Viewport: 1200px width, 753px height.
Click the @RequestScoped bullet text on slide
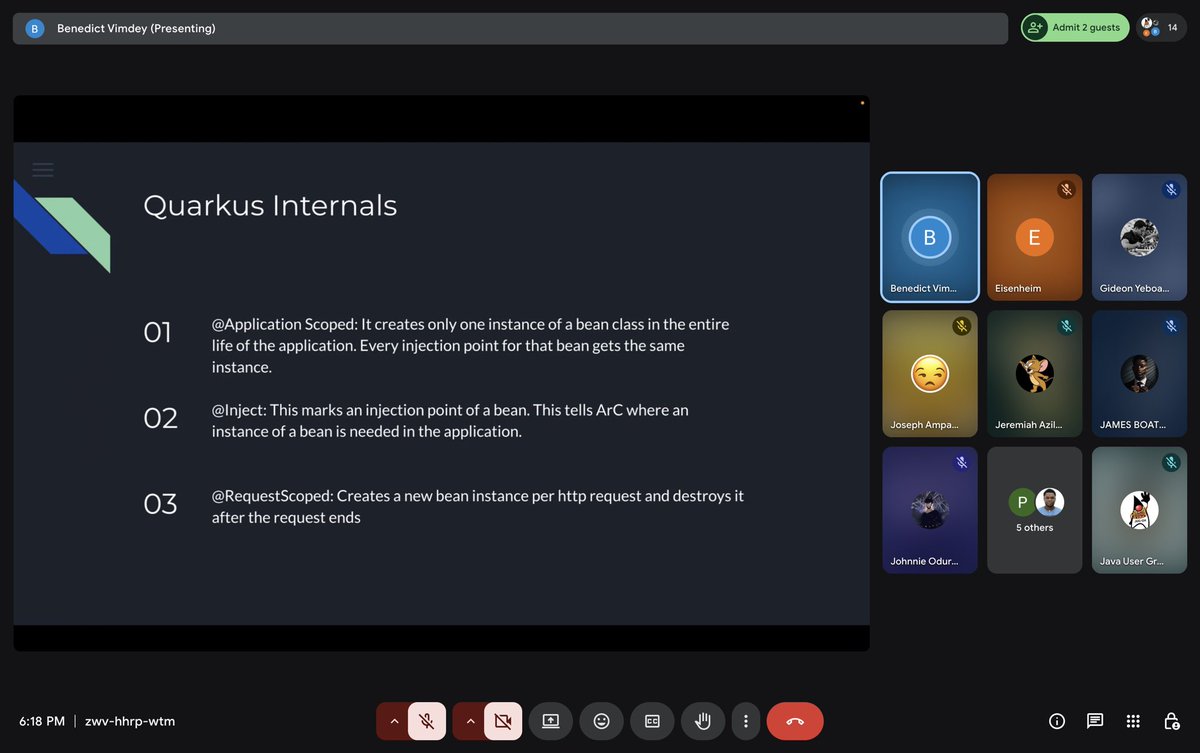tap(478, 507)
